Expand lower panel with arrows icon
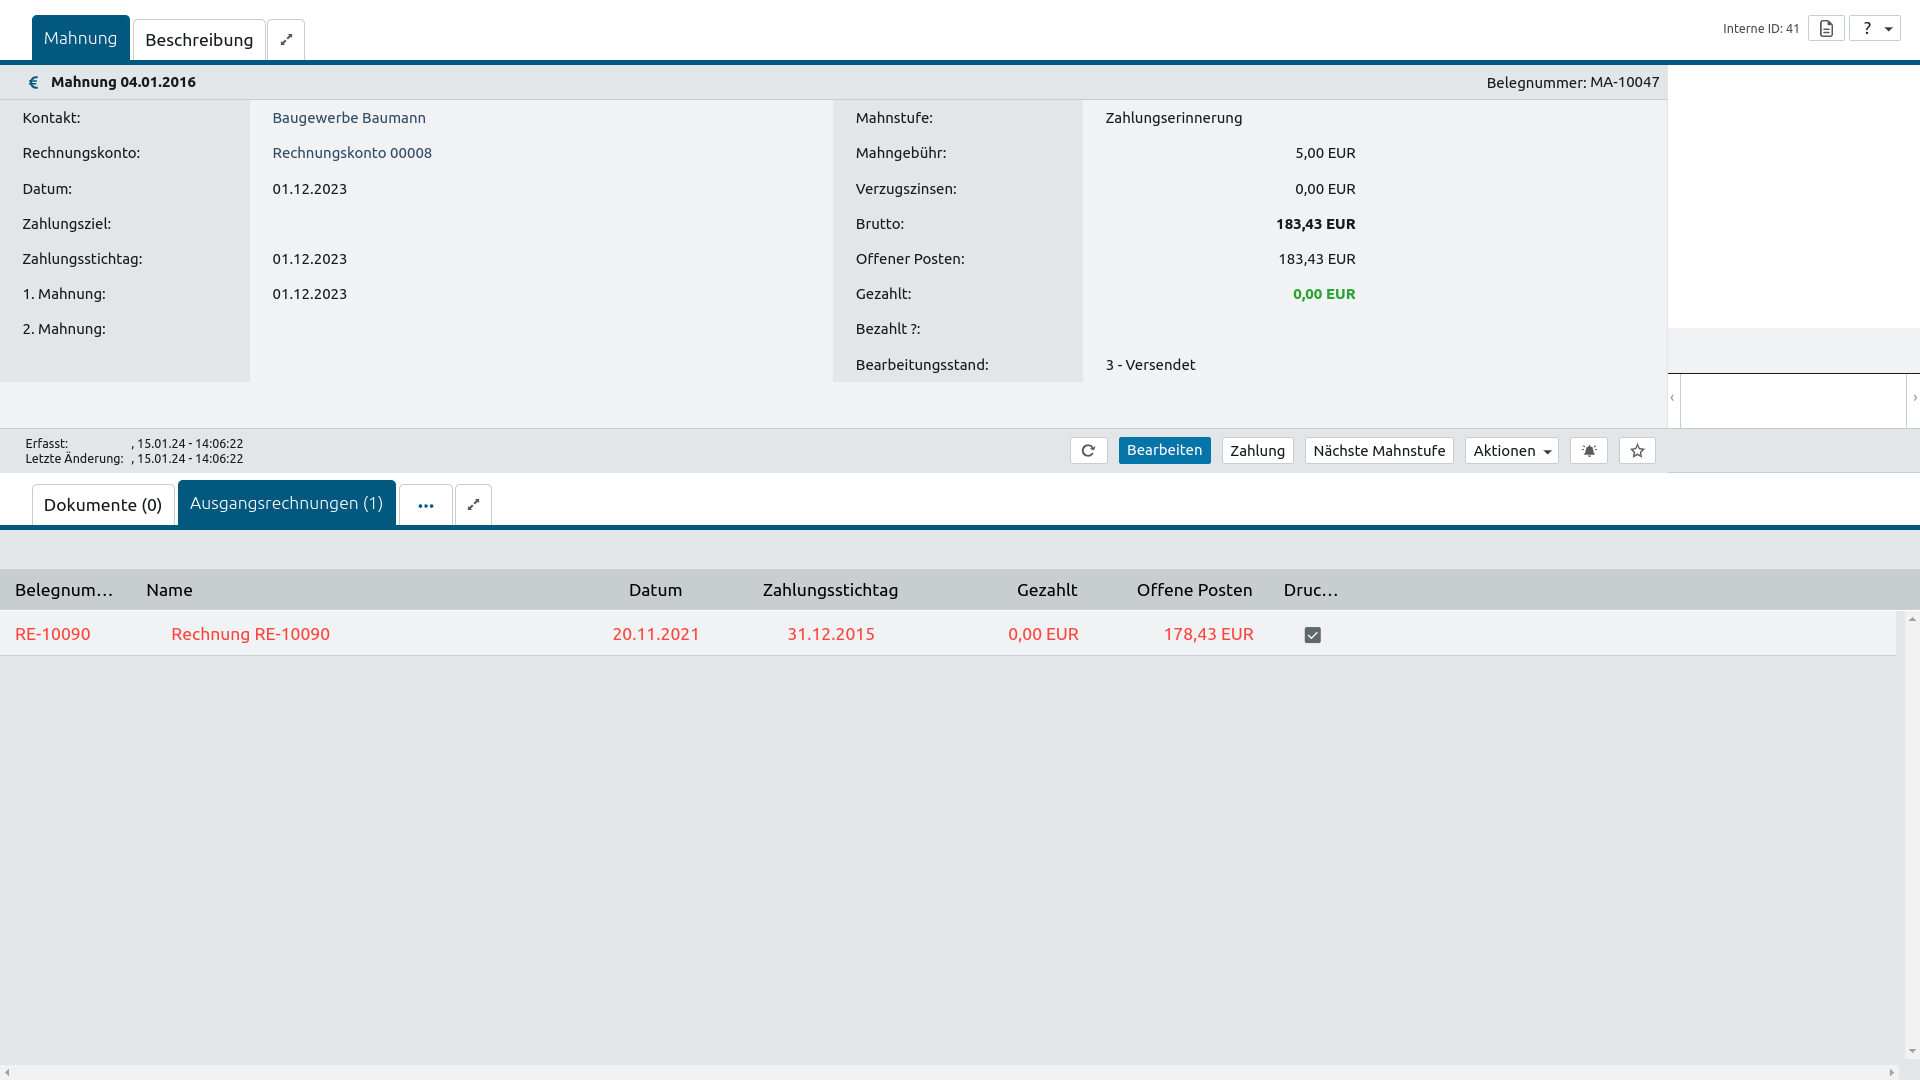Screen dimensions: 1920x1080 click(473, 505)
